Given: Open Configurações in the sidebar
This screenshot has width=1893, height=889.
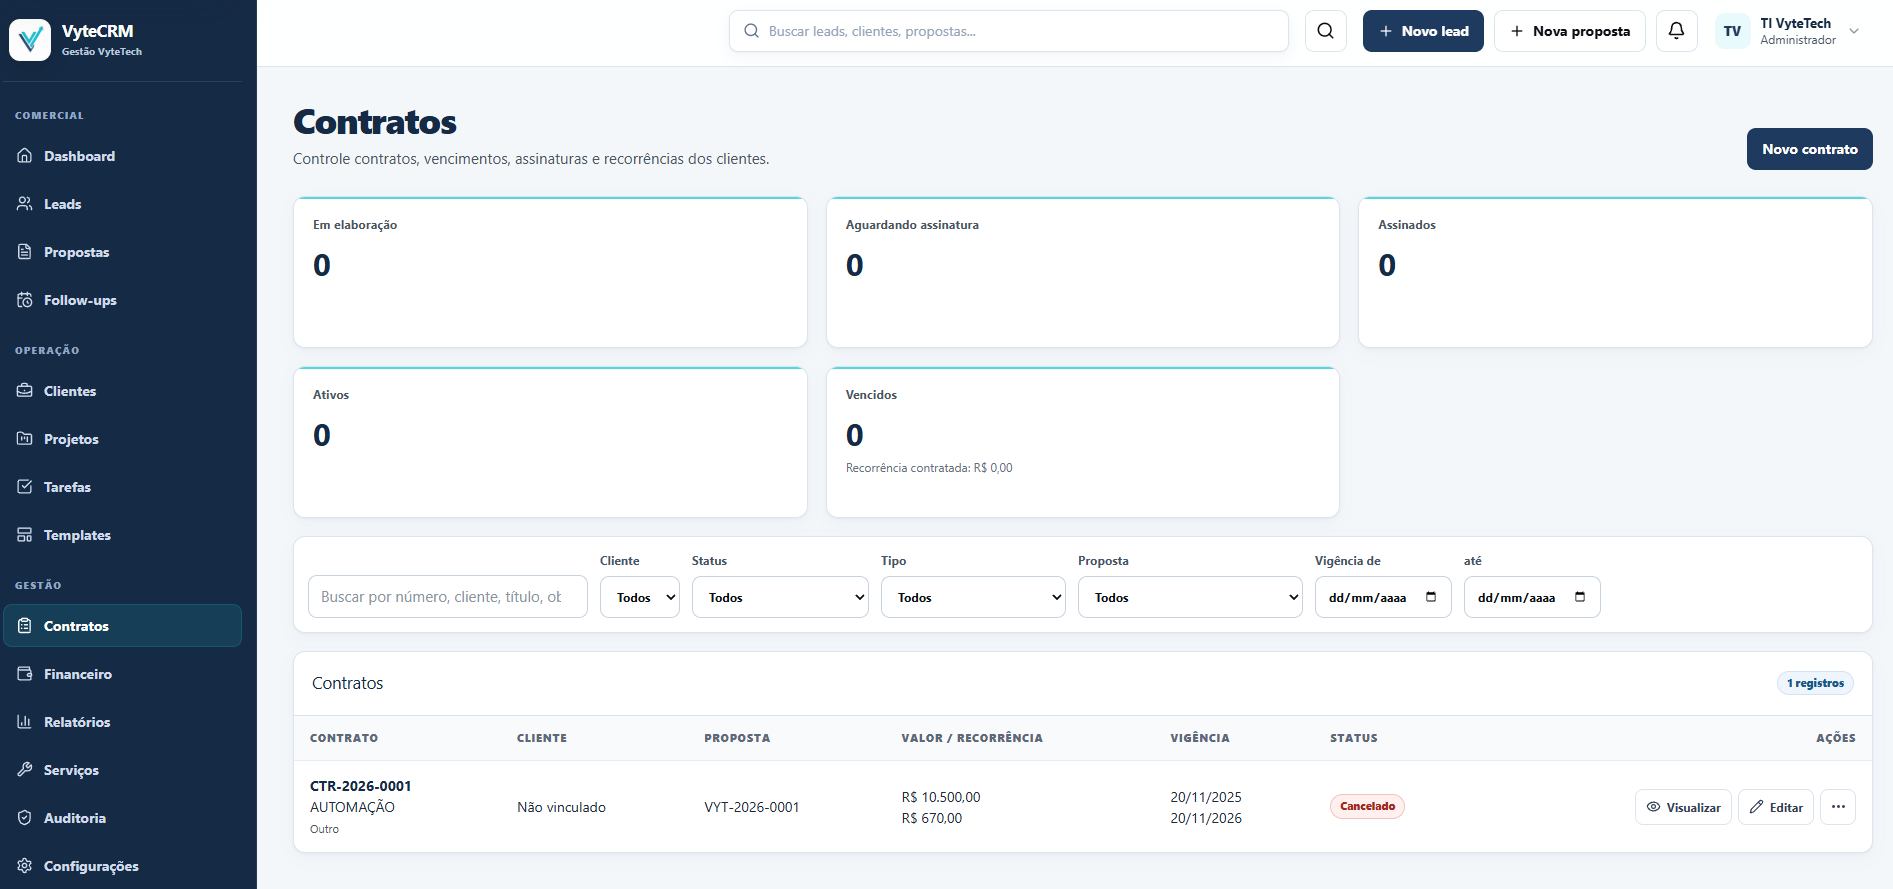Looking at the screenshot, I should point(122,866).
